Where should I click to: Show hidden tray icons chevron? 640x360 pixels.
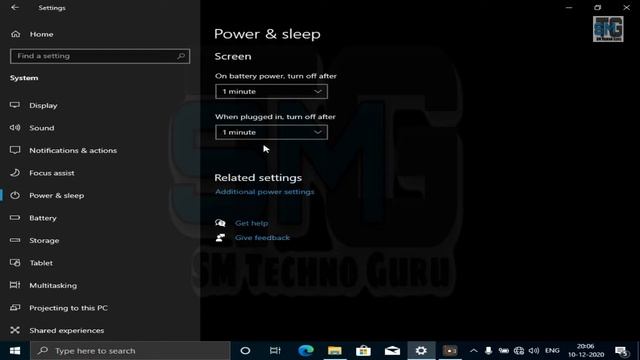pyautogui.click(x=473, y=351)
